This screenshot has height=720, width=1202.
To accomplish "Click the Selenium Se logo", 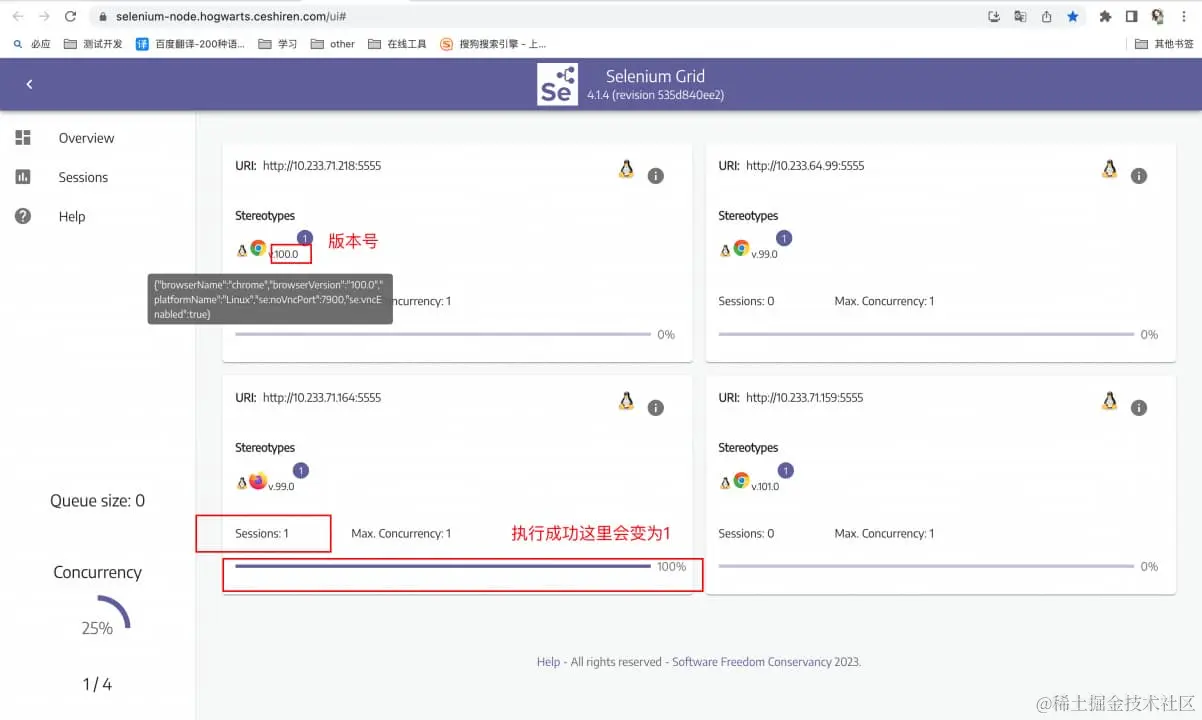I will tap(557, 84).
